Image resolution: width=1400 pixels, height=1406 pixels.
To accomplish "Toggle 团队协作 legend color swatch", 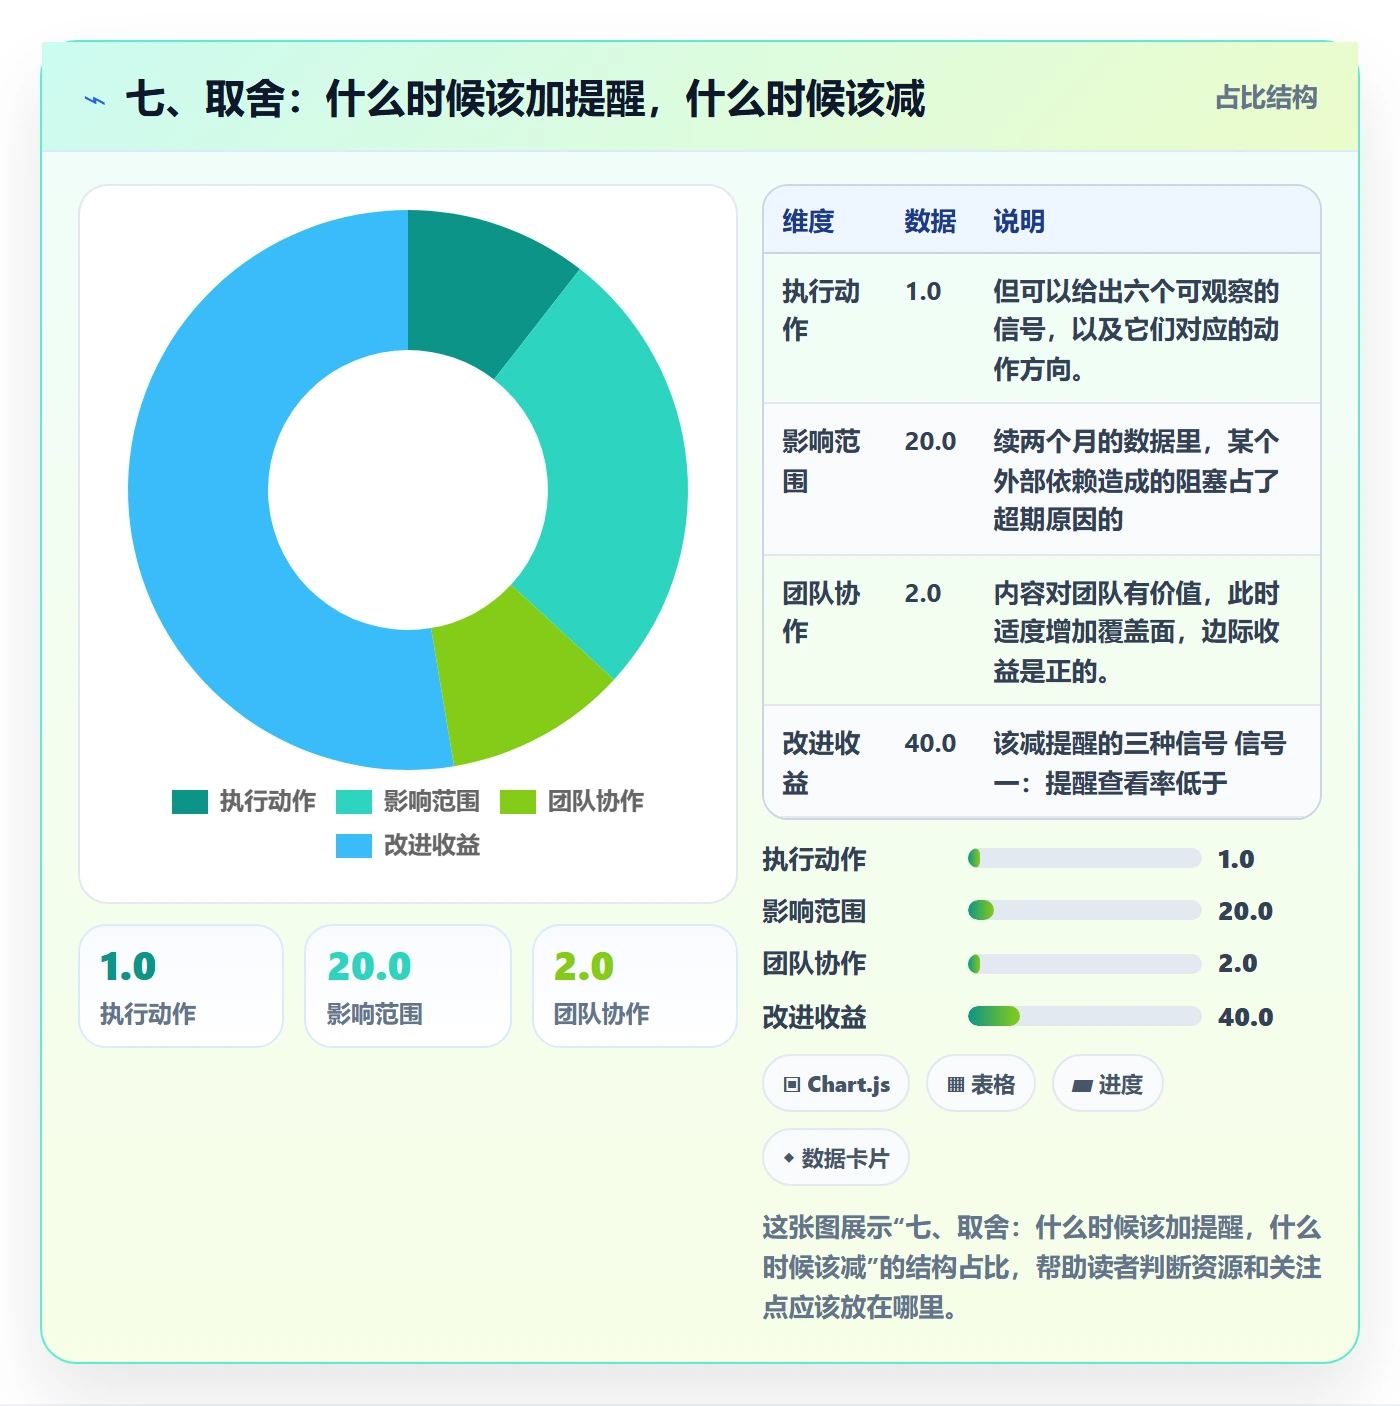I will tap(518, 802).
